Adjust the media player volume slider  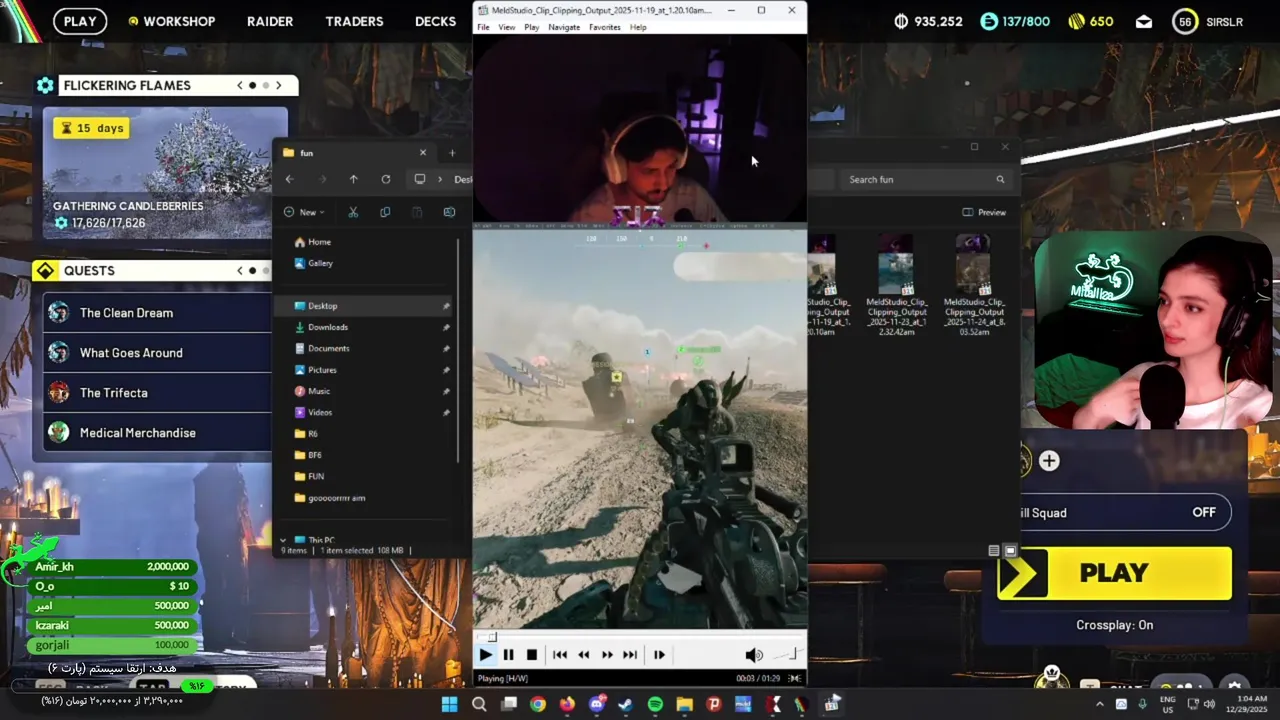[786, 655]
